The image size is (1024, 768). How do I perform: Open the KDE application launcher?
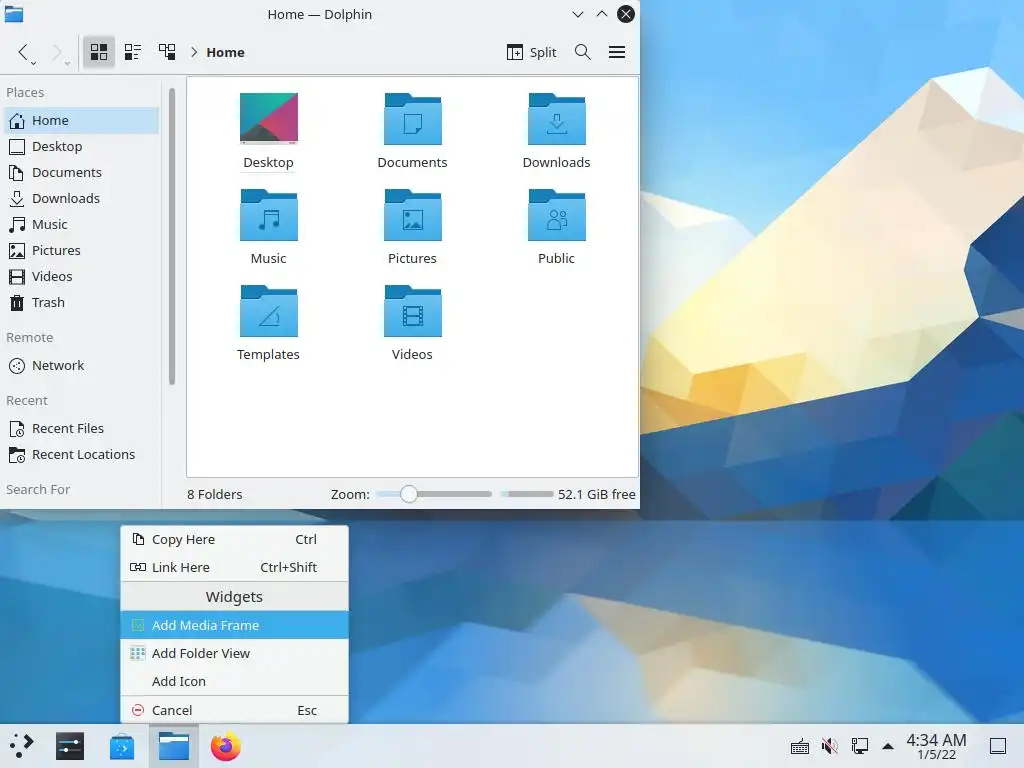pos(20,746)
